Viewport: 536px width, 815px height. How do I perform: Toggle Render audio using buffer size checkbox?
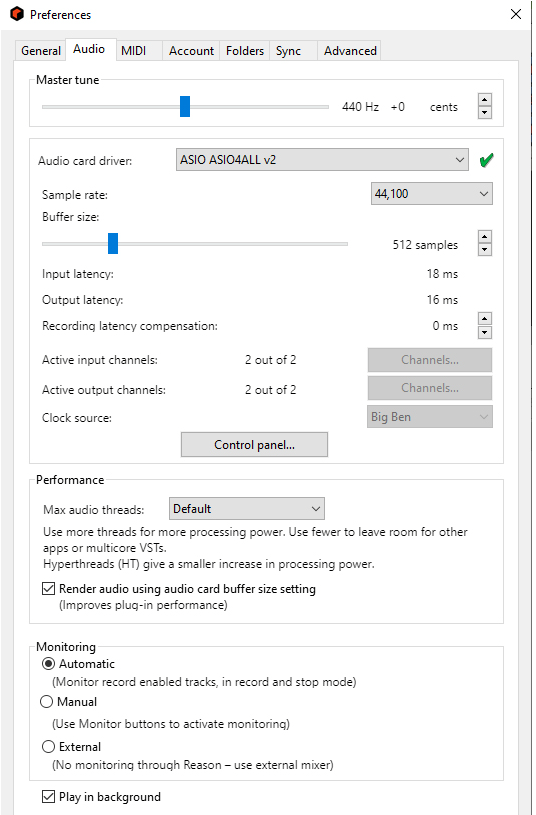pyautogui.click(x=48, y=588)
